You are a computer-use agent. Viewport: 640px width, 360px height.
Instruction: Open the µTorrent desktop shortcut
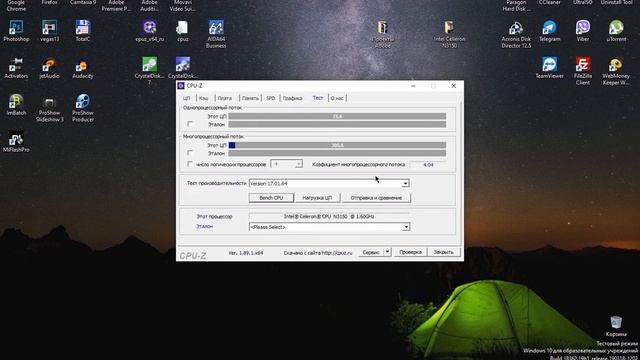tap(616, 31)
